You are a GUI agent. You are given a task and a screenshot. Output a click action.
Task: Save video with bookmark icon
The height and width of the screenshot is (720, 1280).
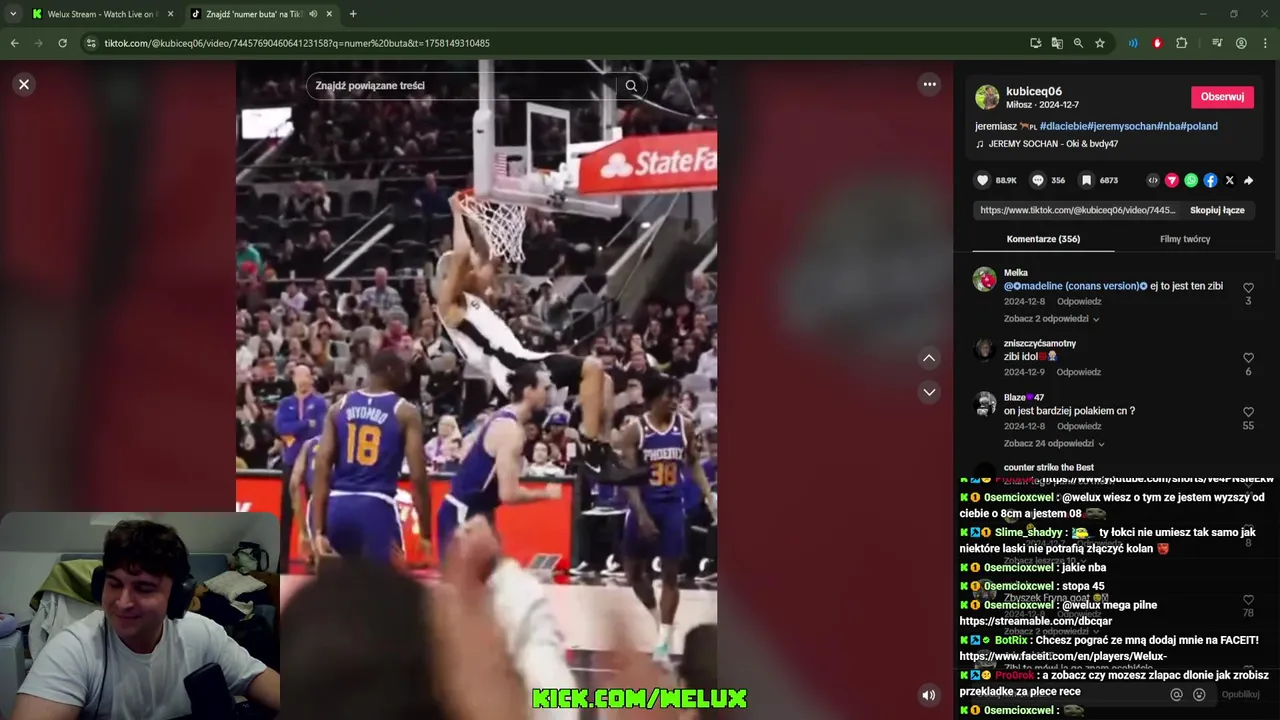(1086, 180)
